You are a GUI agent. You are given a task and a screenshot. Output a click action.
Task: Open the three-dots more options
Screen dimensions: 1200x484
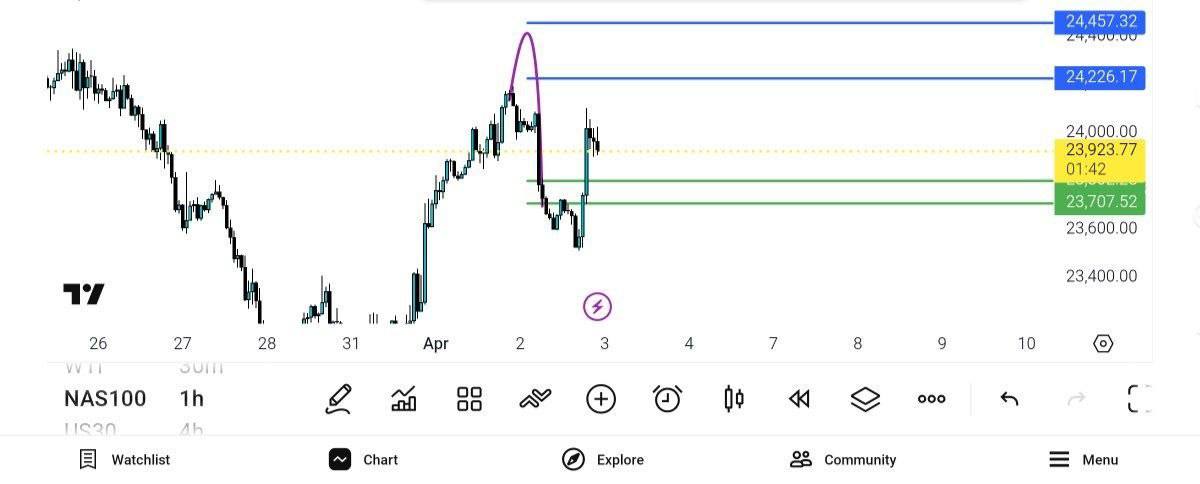(x=931, y=399)
